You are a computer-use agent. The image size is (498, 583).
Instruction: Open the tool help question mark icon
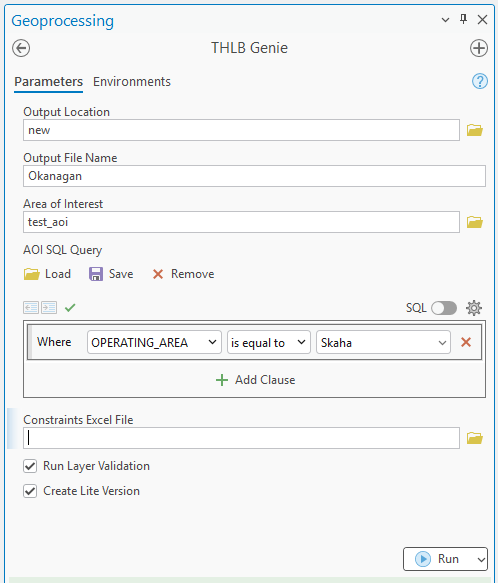tap(480, 81)
